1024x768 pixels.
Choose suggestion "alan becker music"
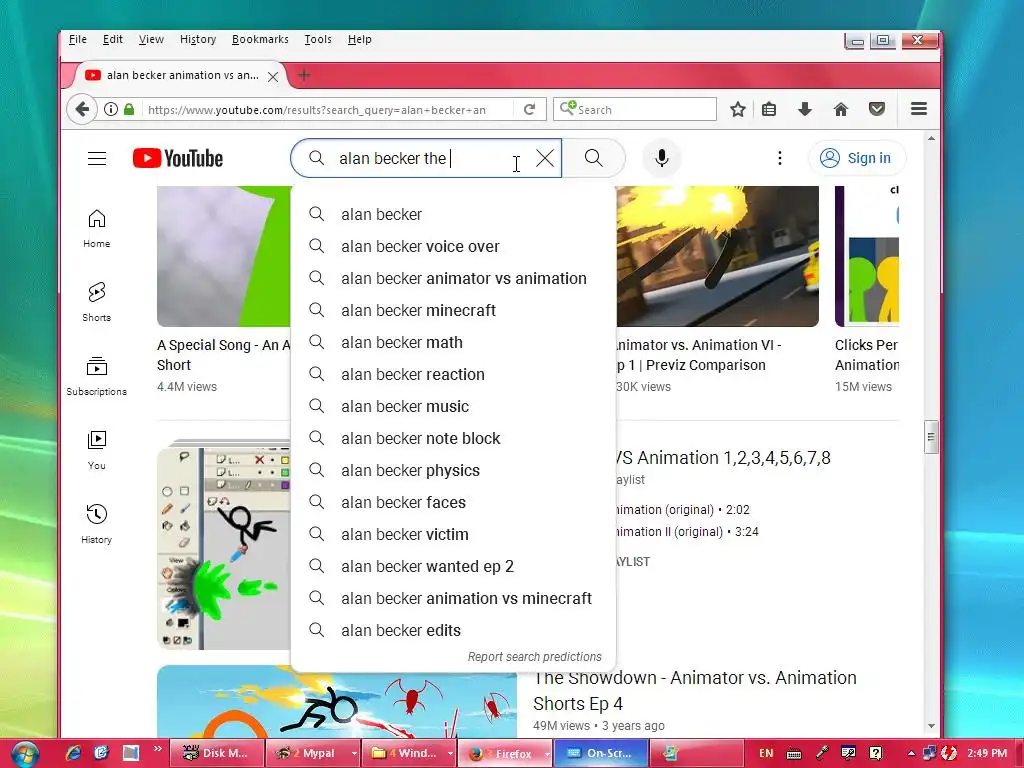pos(453,406)
